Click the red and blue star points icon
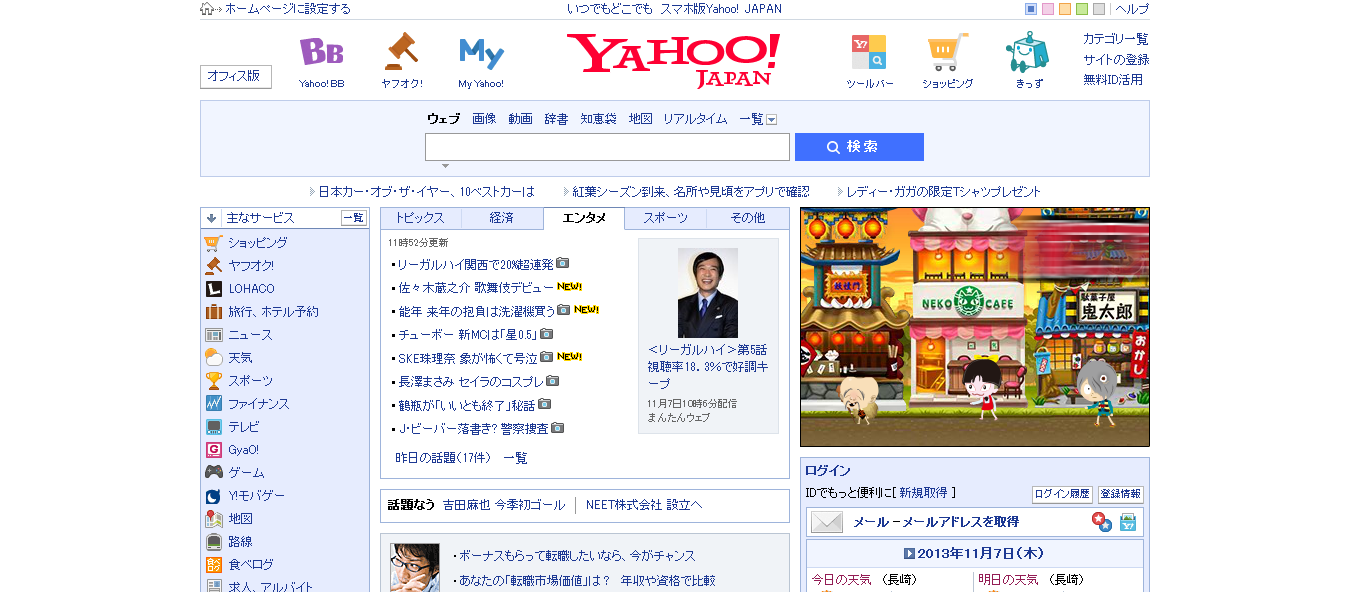Image resolution: width=1349 pixels, height=592 pixels. pyautogui.click(x=1101, y=522)
